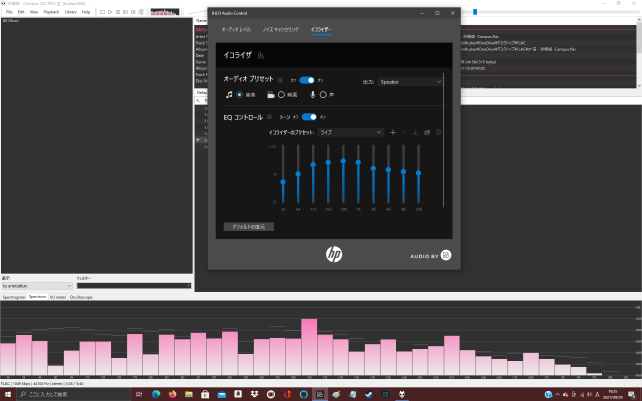Image resolution: width=642 pixels, height=401 pixels.
Task: Switch to the Oscilloscope tab
Action: (x=81, y=297)
